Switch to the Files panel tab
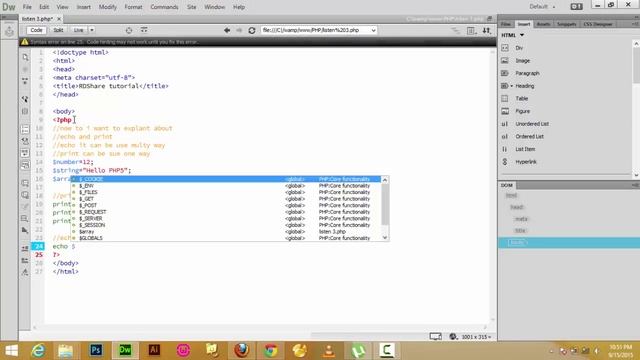This screenshot has width=640, height=360. tap(506, 24)
